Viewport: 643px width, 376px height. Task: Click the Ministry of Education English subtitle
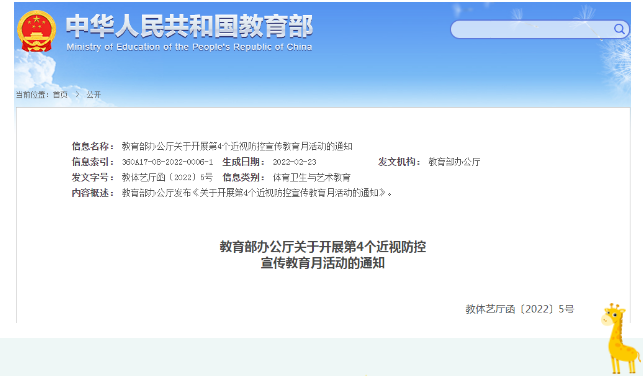pos(189,47)
